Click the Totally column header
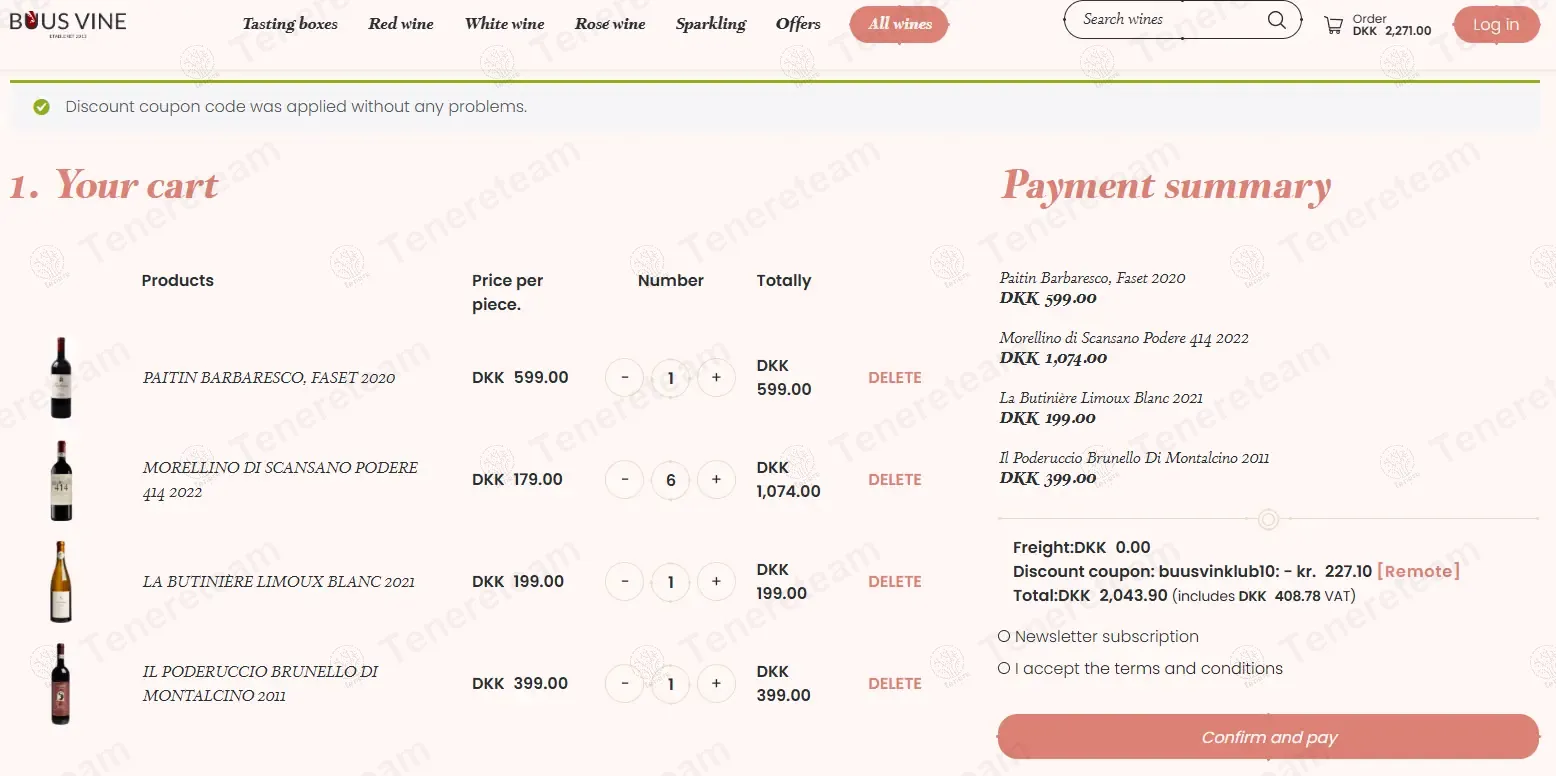The height and width of the screenshot is (776, 1556). [x=784, y=281]
